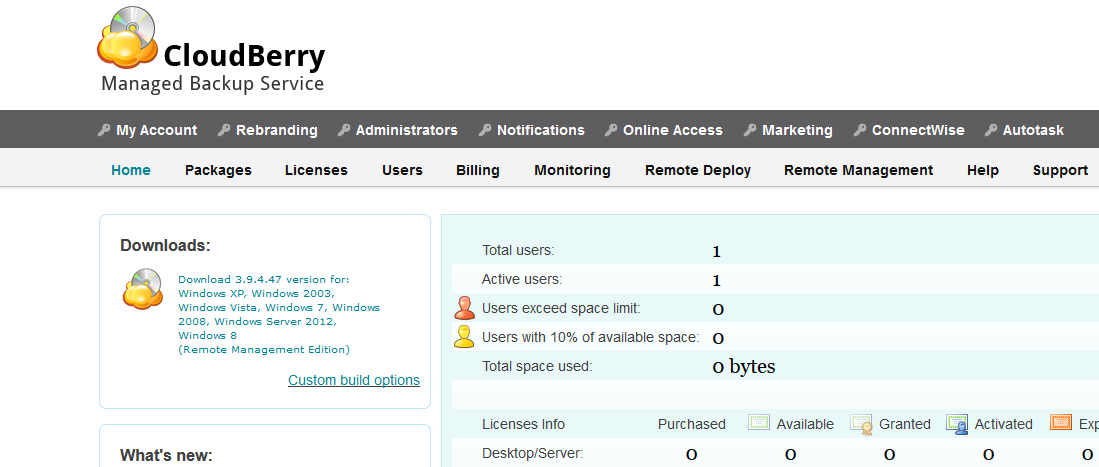Click the key icon beside My Account
This screenshot has height=467, width=1099.
pyautogui.click(x=104, y=130)
